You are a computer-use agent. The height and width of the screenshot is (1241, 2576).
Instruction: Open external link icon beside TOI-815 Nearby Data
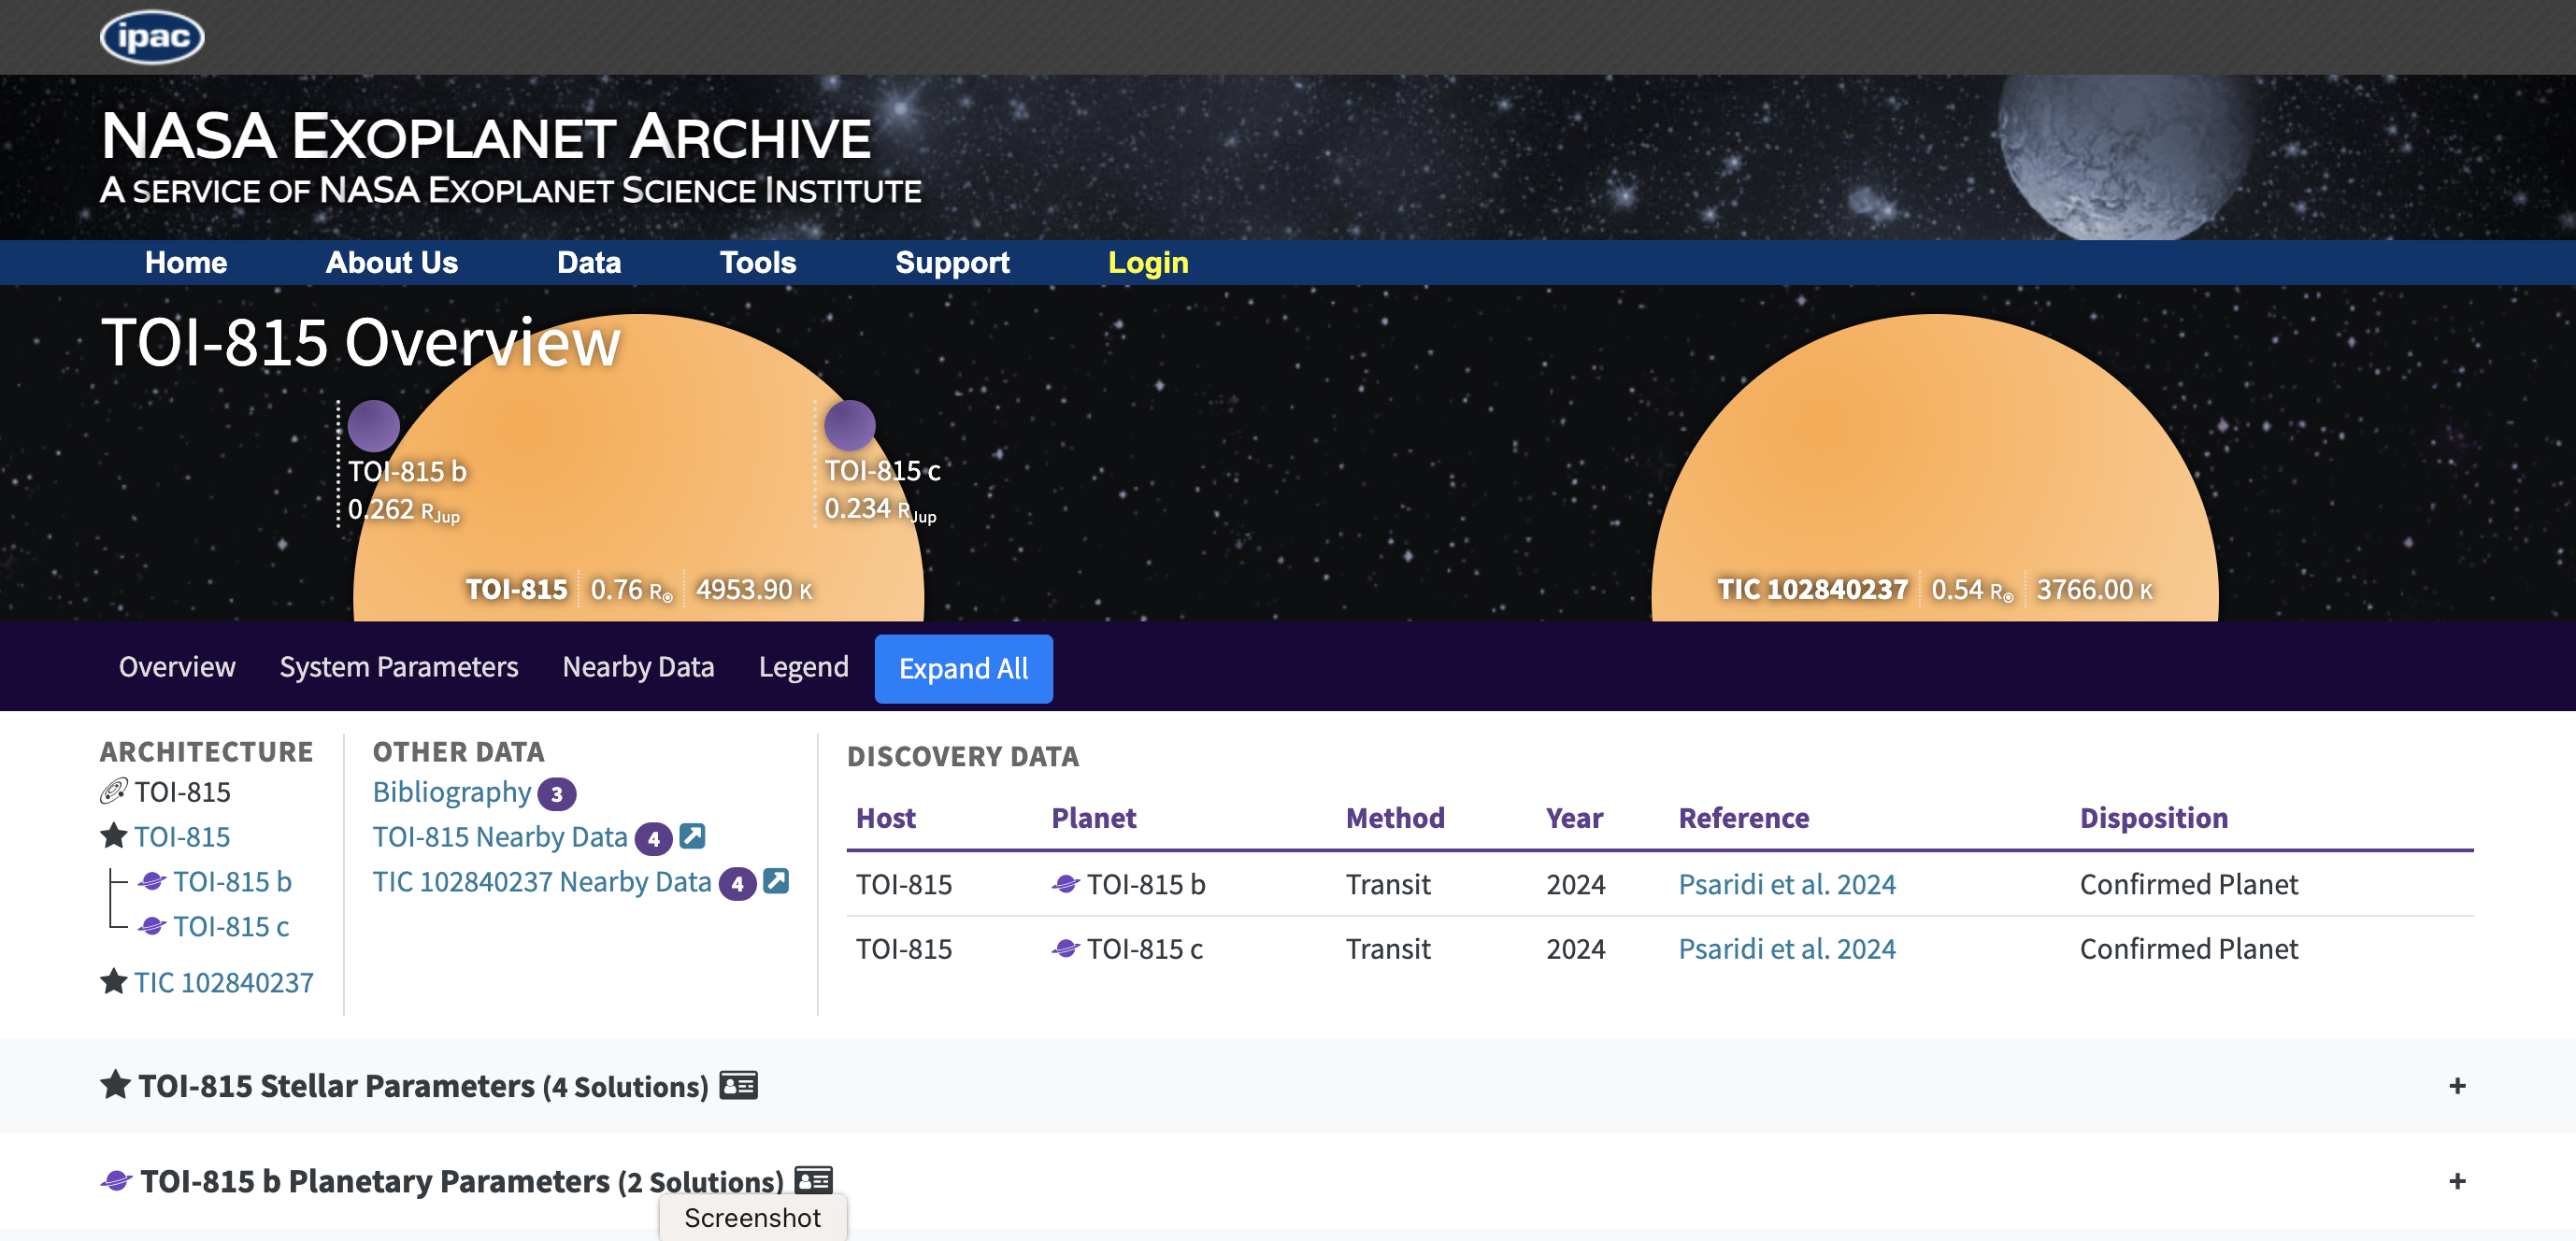(x=692, y=835)
